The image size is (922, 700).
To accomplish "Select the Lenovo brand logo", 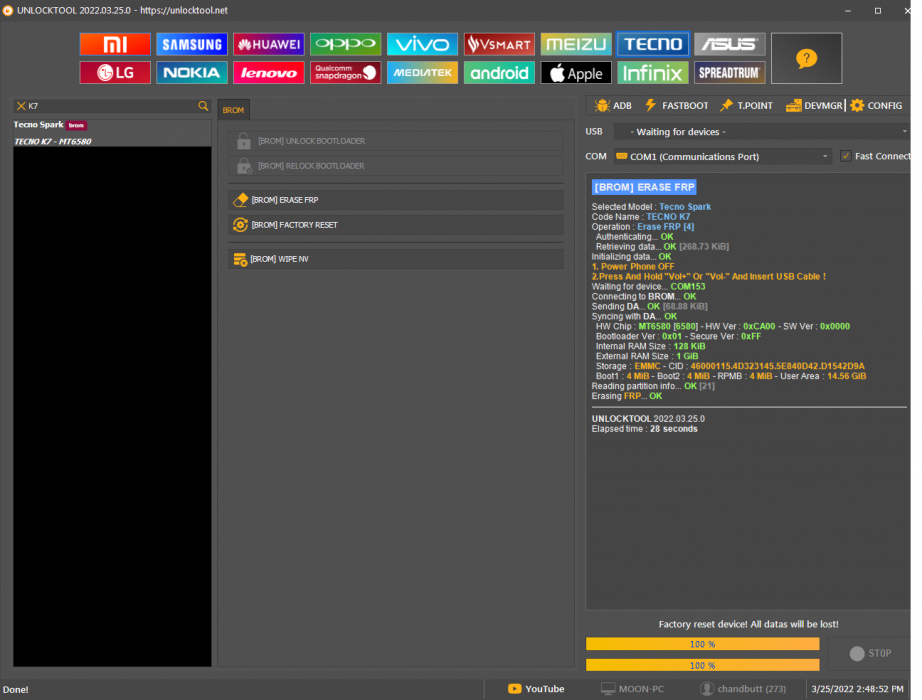I will (269, 72).
